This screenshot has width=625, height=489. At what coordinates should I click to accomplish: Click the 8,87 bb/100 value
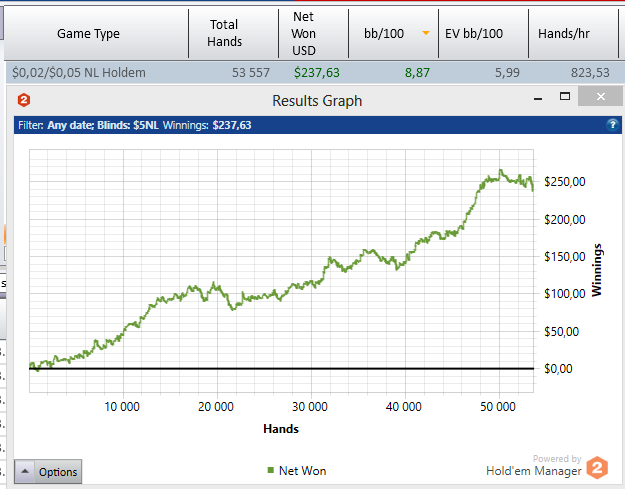(x=417, y=73)
